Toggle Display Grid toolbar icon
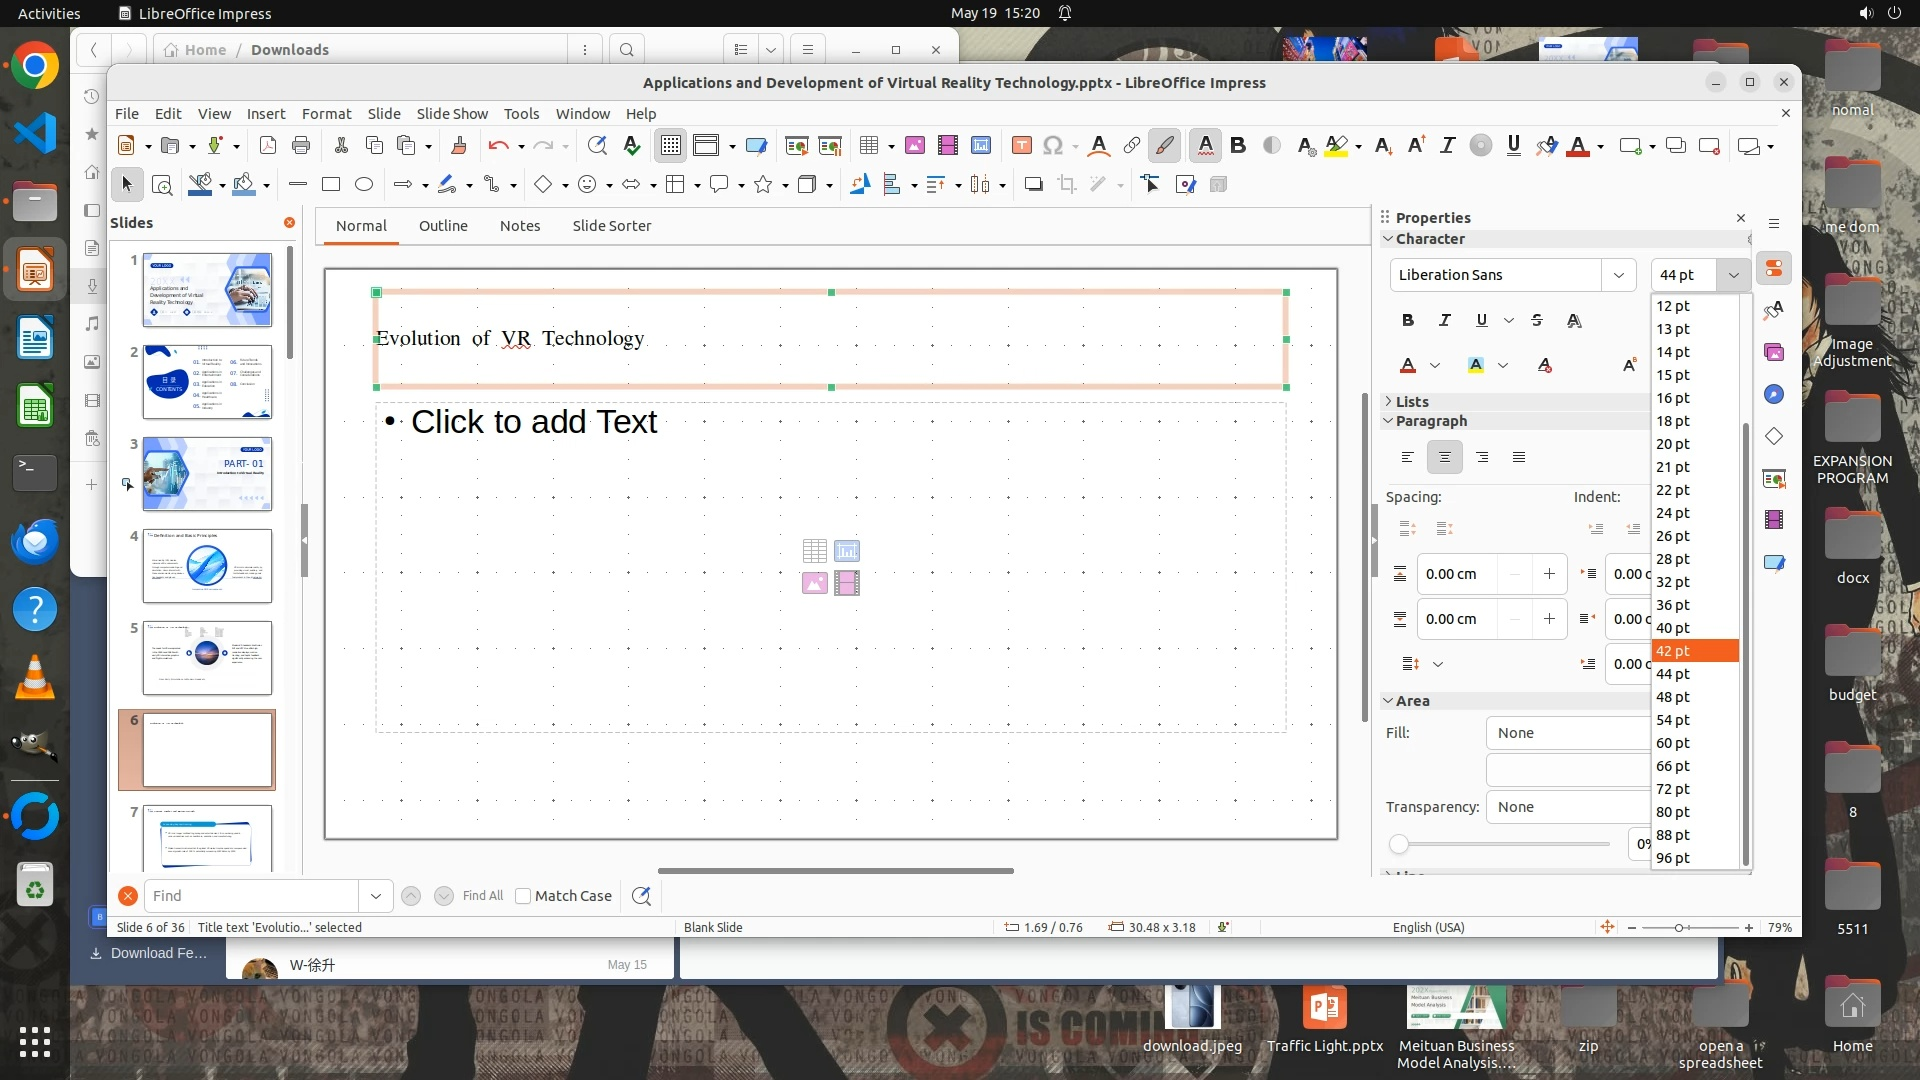The image size is (1920, 1080). [670, 146]
